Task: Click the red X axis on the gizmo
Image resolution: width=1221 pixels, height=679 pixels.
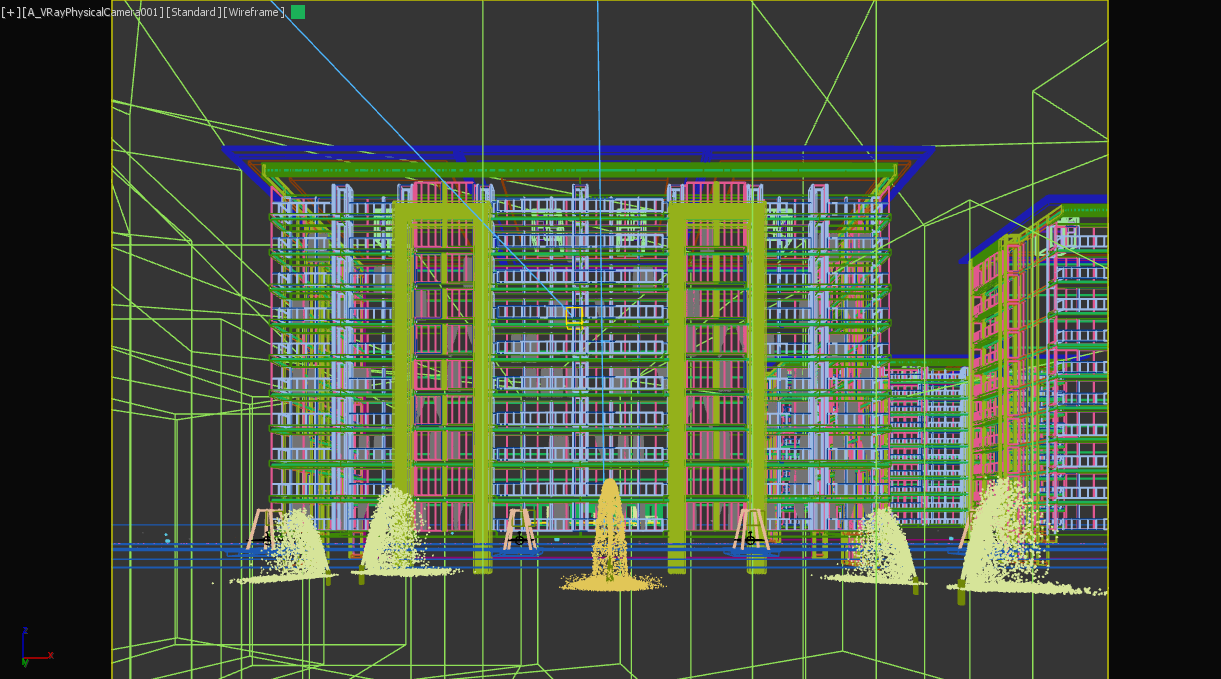Action: tap(42, 657)
